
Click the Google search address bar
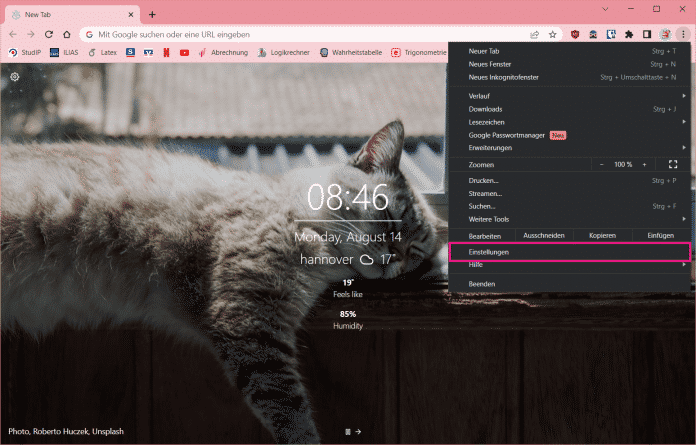click(x=300, y=34)
